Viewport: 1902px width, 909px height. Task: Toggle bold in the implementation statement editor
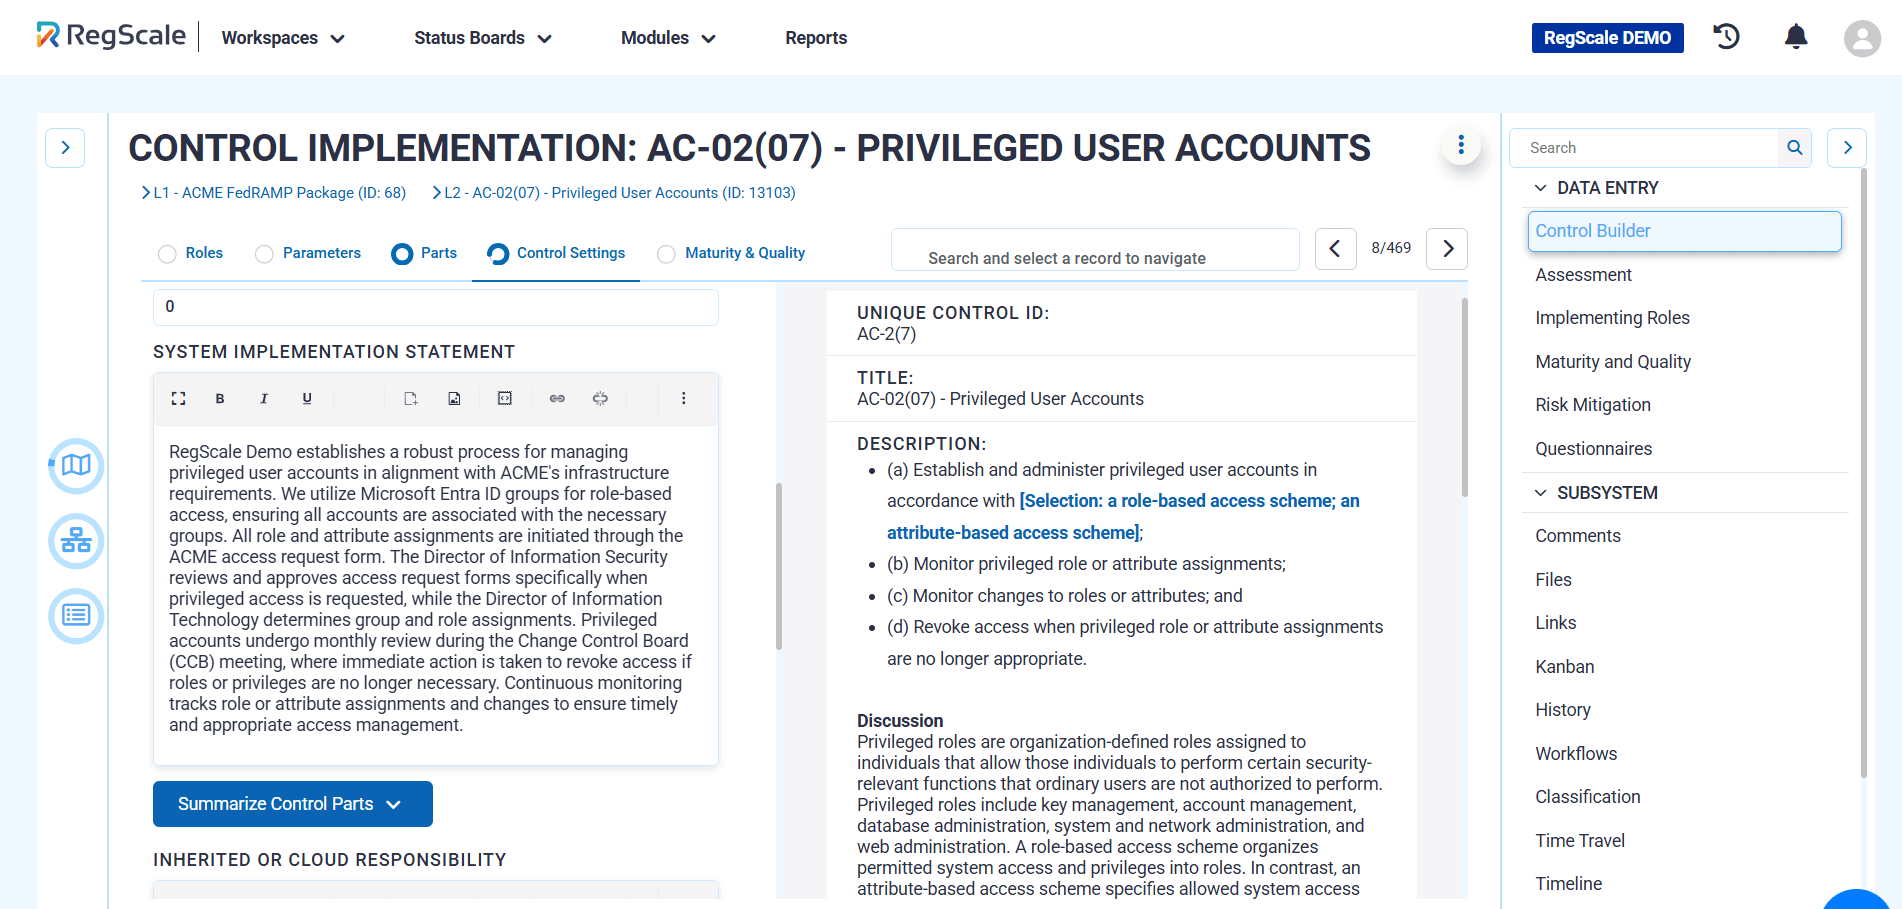point(220,398)
